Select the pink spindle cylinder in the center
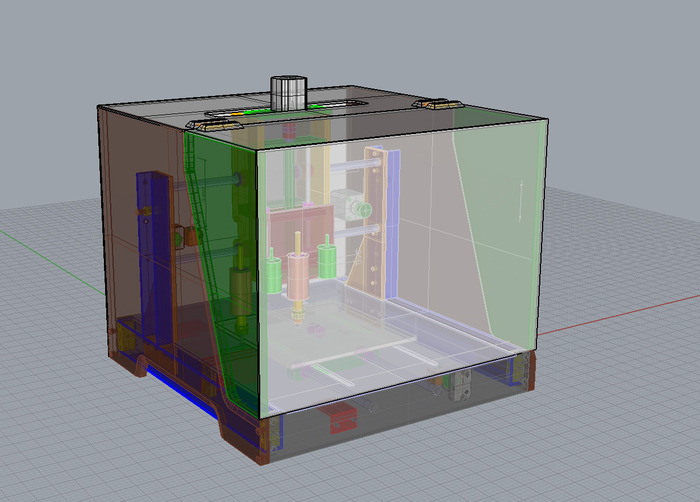Viewport: 700px width, 502px height. pos(298,276)
